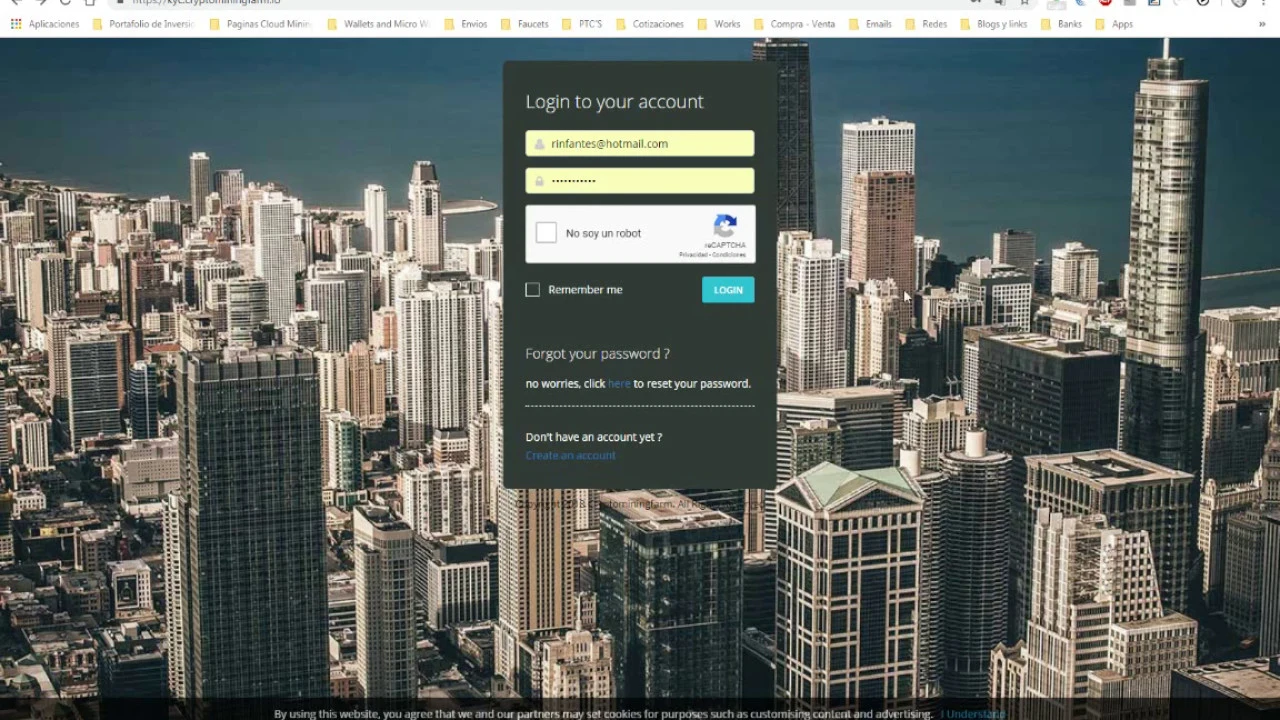1280x720 pixels.
Task: Open the Portafolio de Inversio bookmark folder
Action: click(x=144, y=24)
